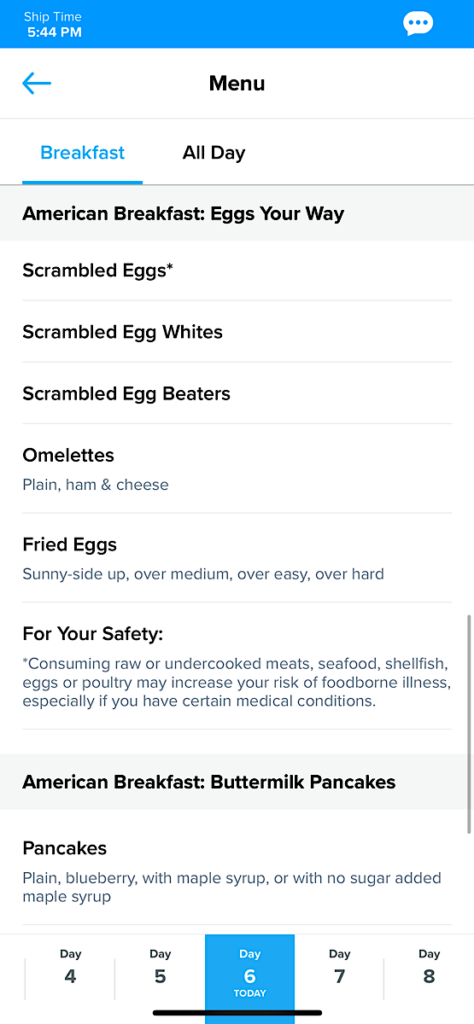
Task: Select Day 5 in the day picker
Action: coord(160,967)
